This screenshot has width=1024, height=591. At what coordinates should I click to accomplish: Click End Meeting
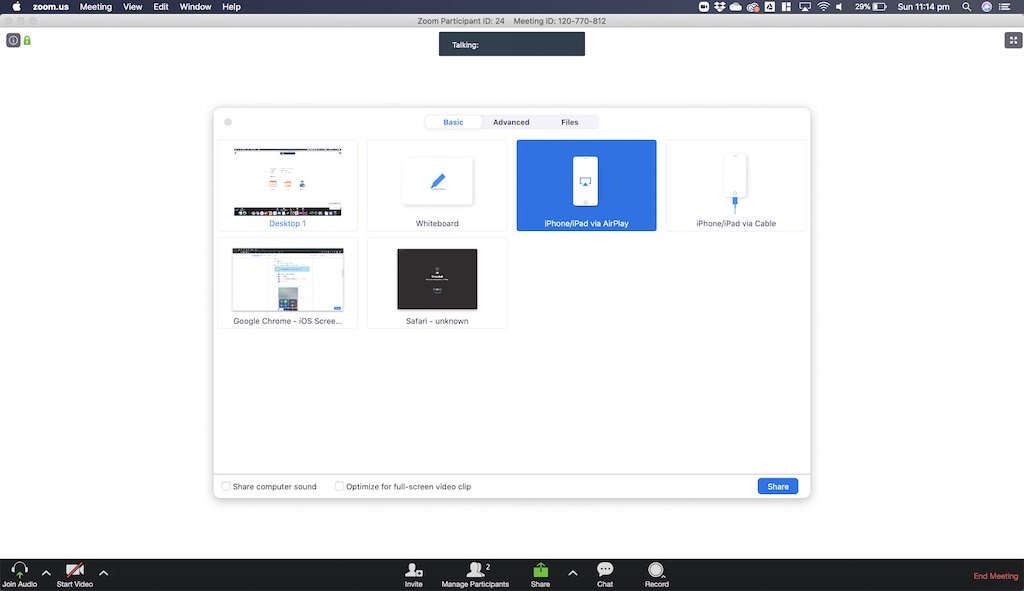pos(995,575)
